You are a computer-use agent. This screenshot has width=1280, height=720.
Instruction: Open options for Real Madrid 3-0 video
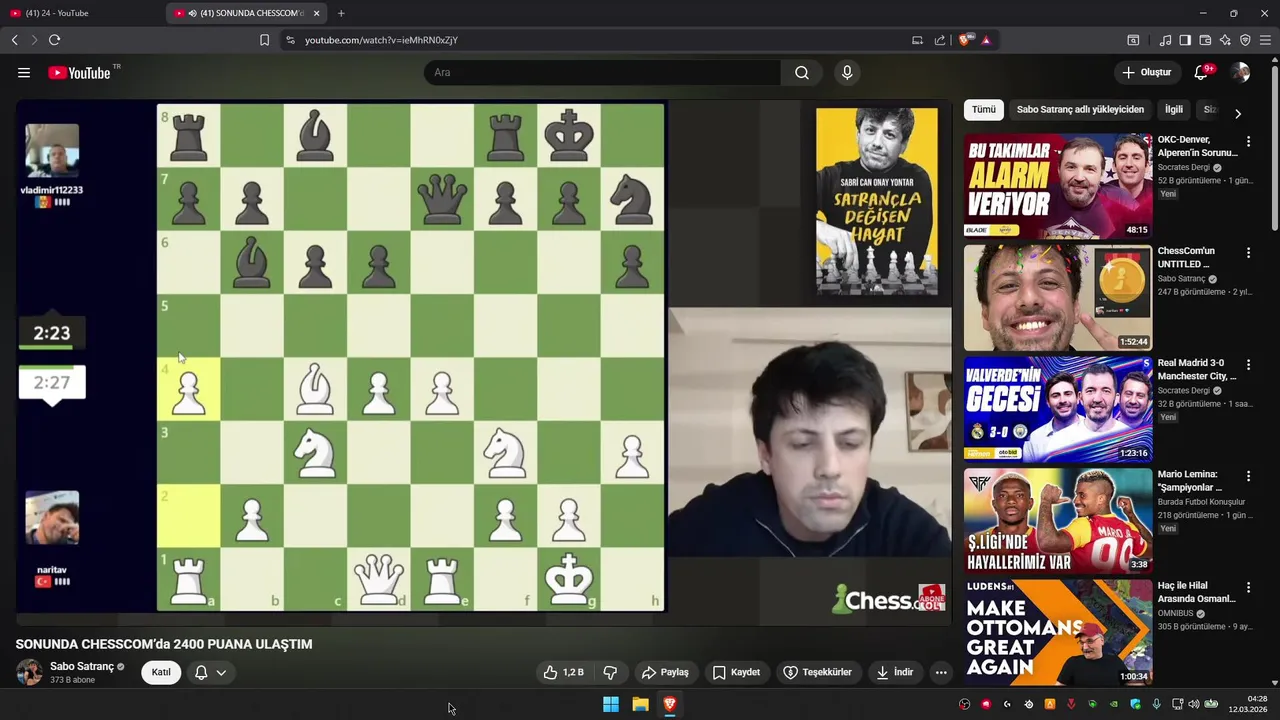[1248, 365]
